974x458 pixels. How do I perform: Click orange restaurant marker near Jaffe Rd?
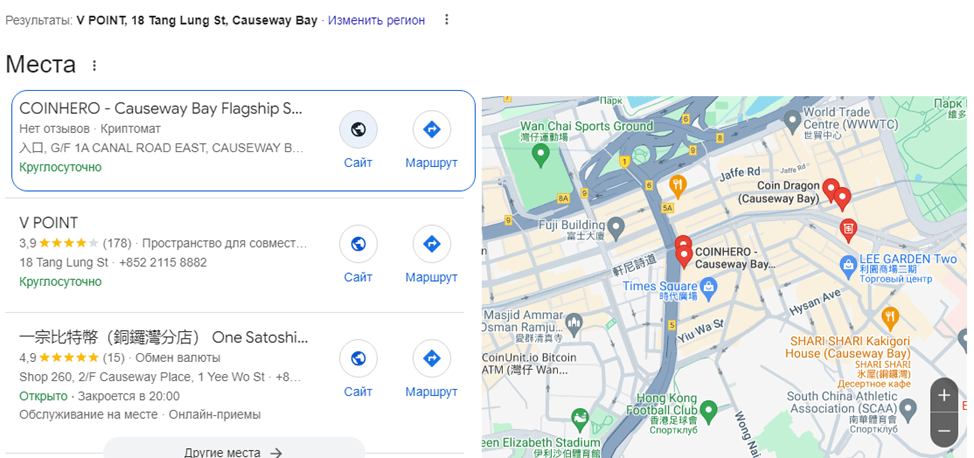678,186
